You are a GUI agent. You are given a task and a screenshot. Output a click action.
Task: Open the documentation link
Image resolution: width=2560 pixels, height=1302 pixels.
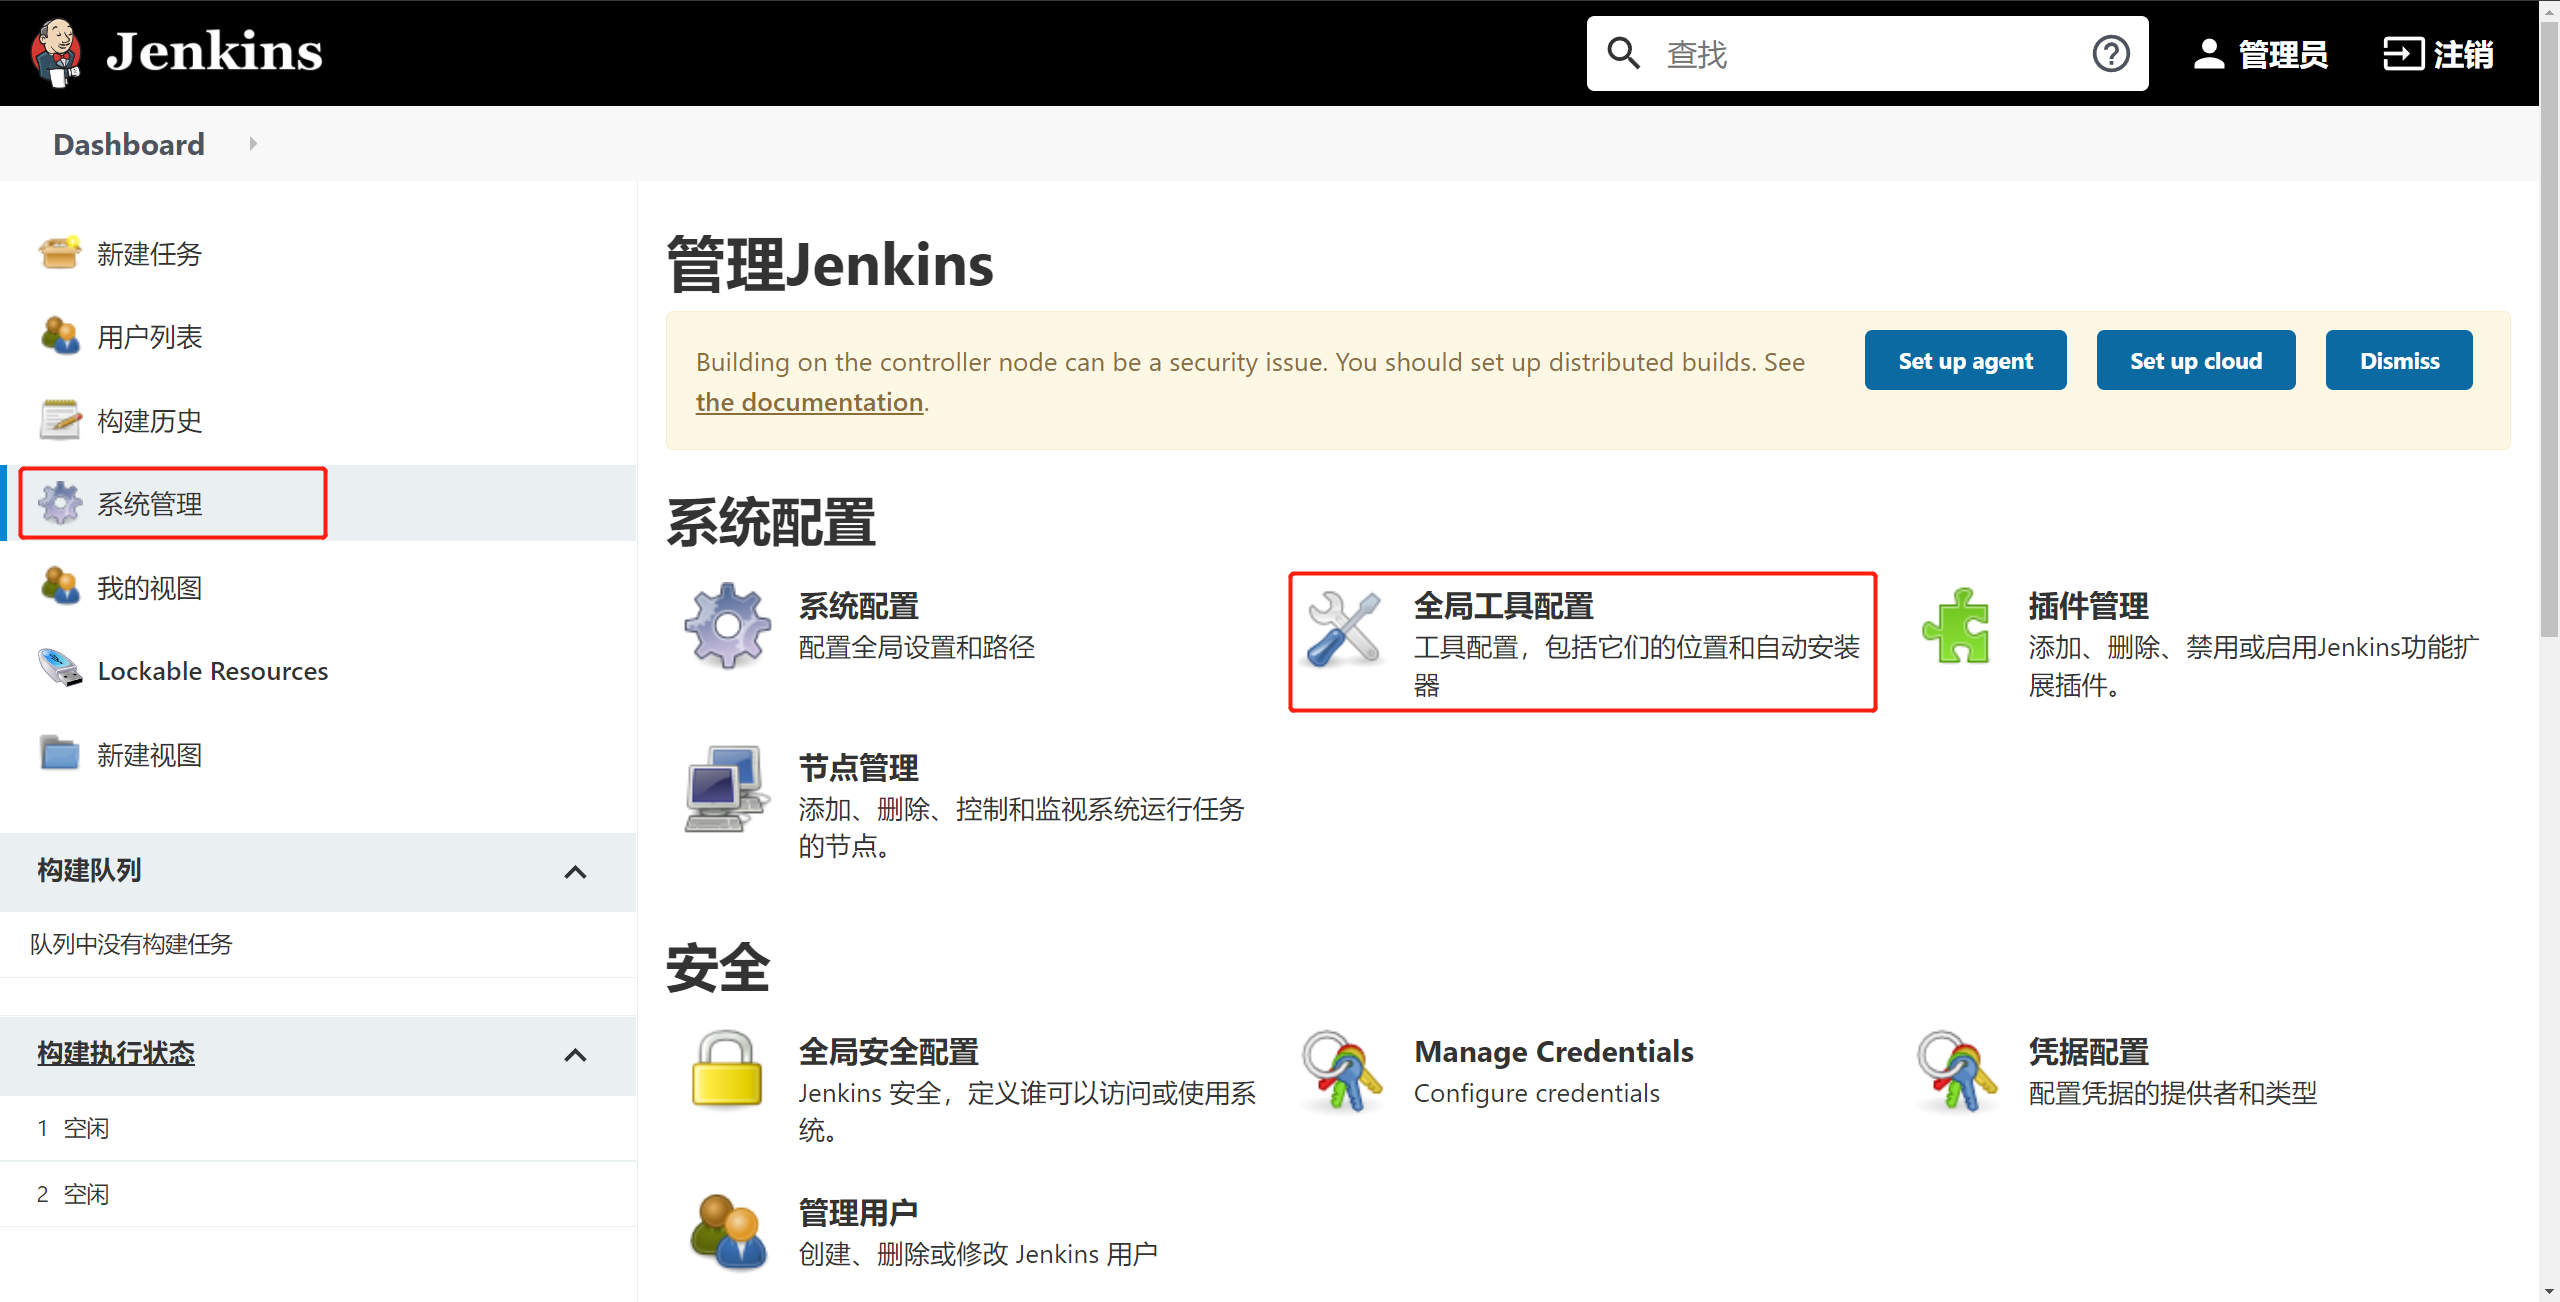coord(808,402)
